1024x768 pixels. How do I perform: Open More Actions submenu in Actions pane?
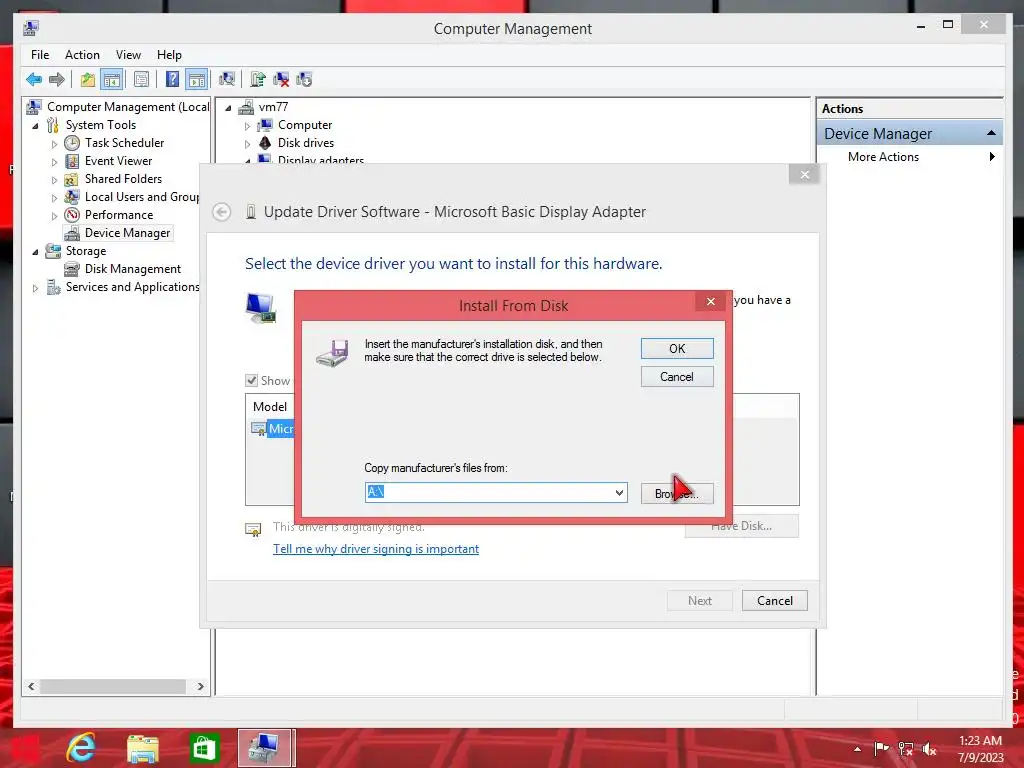(x=910, y=157)
